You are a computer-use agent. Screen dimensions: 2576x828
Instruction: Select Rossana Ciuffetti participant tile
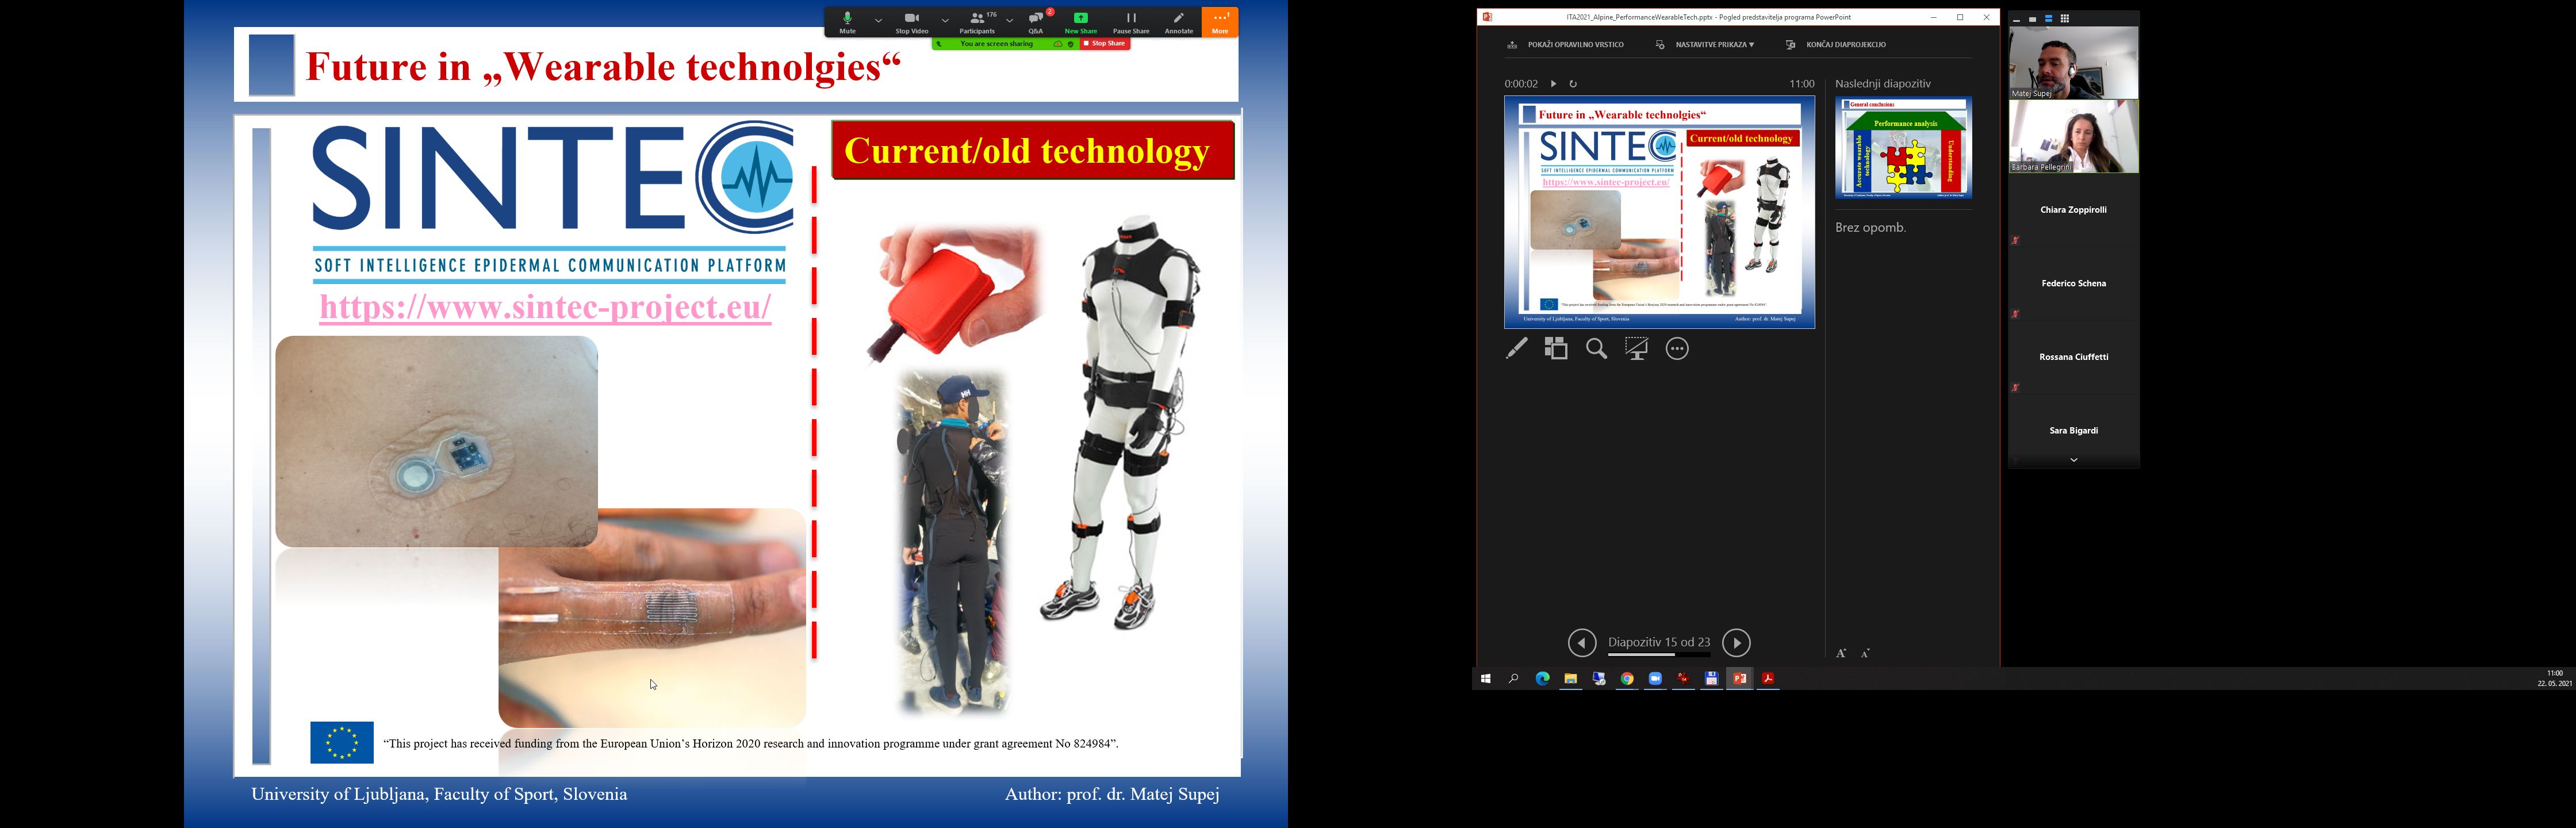(x=2073, y=358)
